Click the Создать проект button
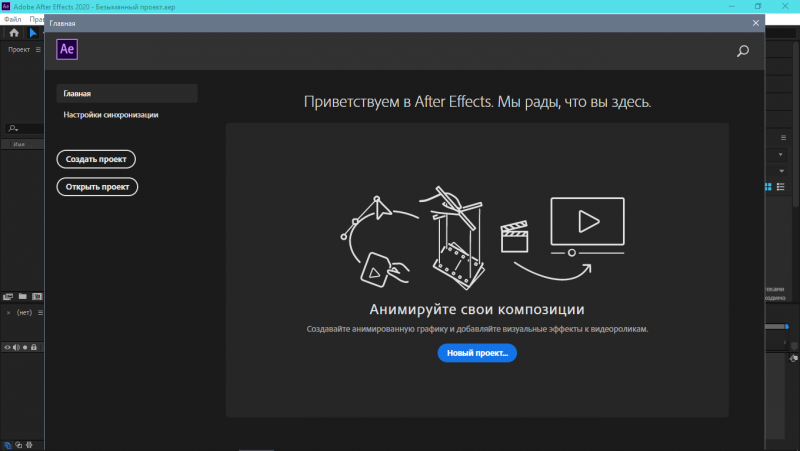This screenshot has height=451, width=800. pyautogui.click(x=96, y=159)
